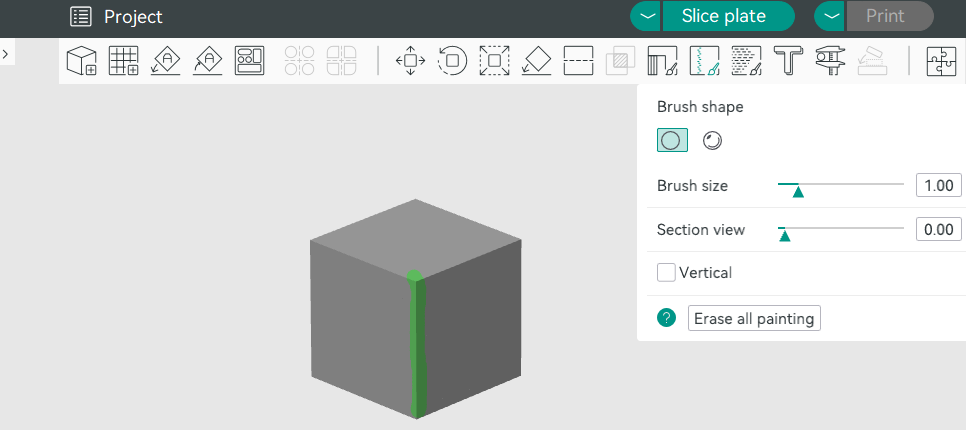
Task: Click the Split to objects icon
Action: (299, 61)
